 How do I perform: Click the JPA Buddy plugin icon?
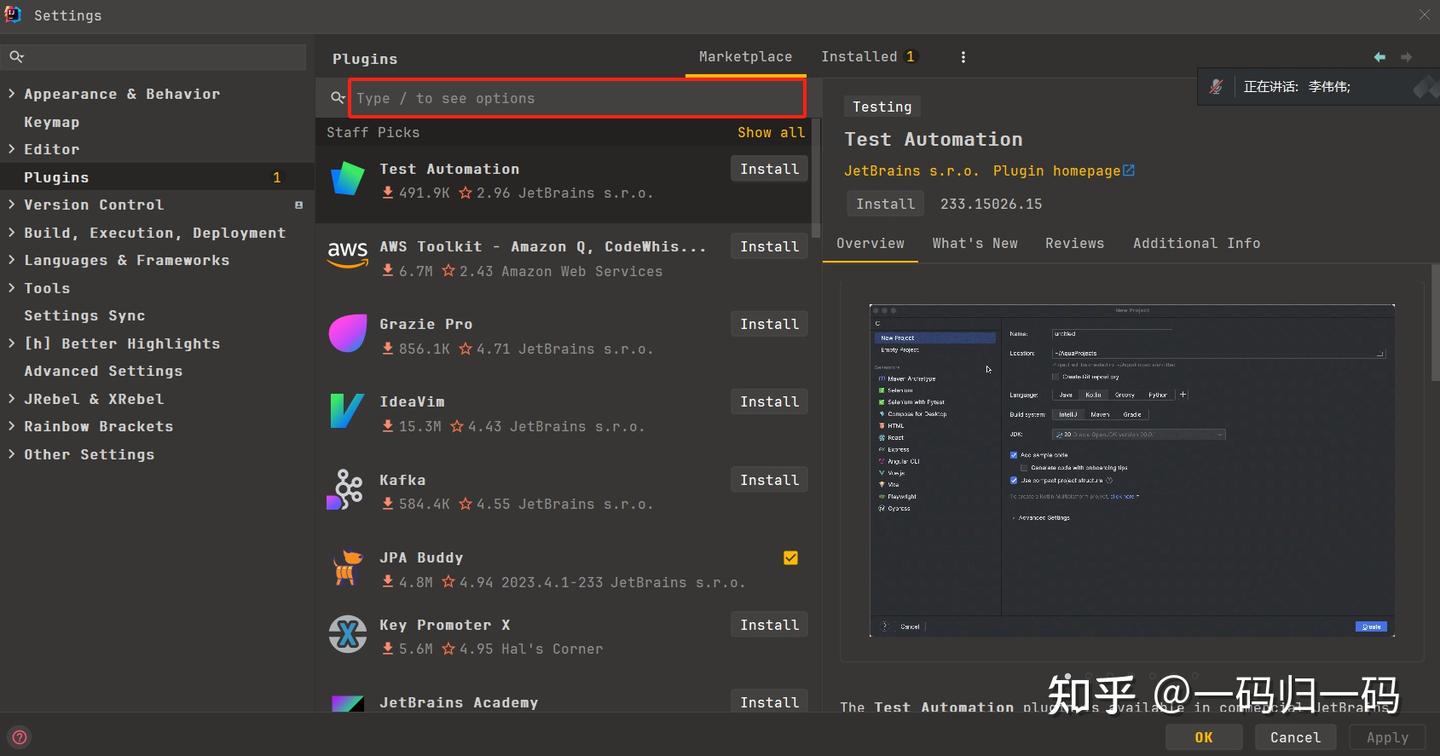(347, 567)
